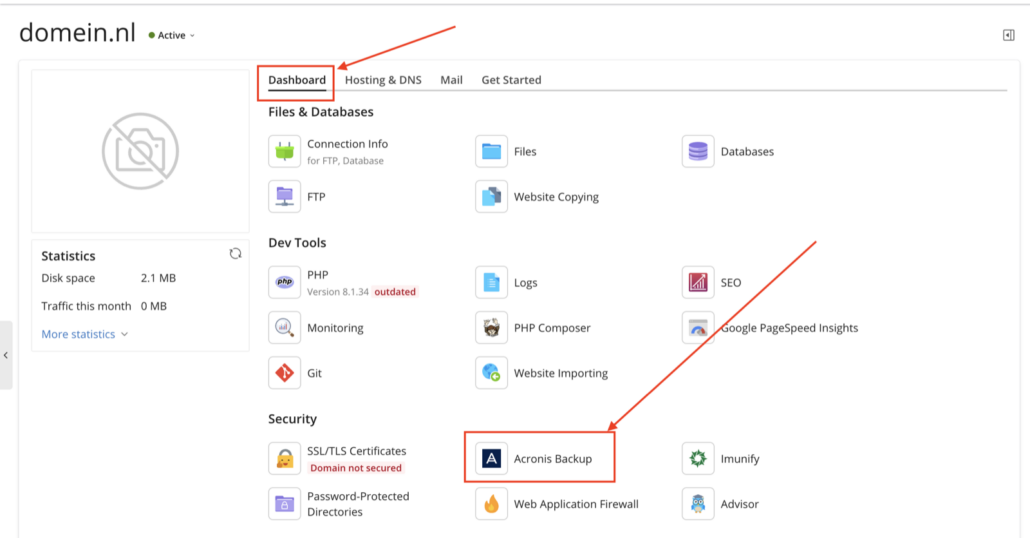The width and height of the screenshot is (1030, 538).
Task: Switch to the Hosting & DNS tab
Action: click(x=383, y=80)
